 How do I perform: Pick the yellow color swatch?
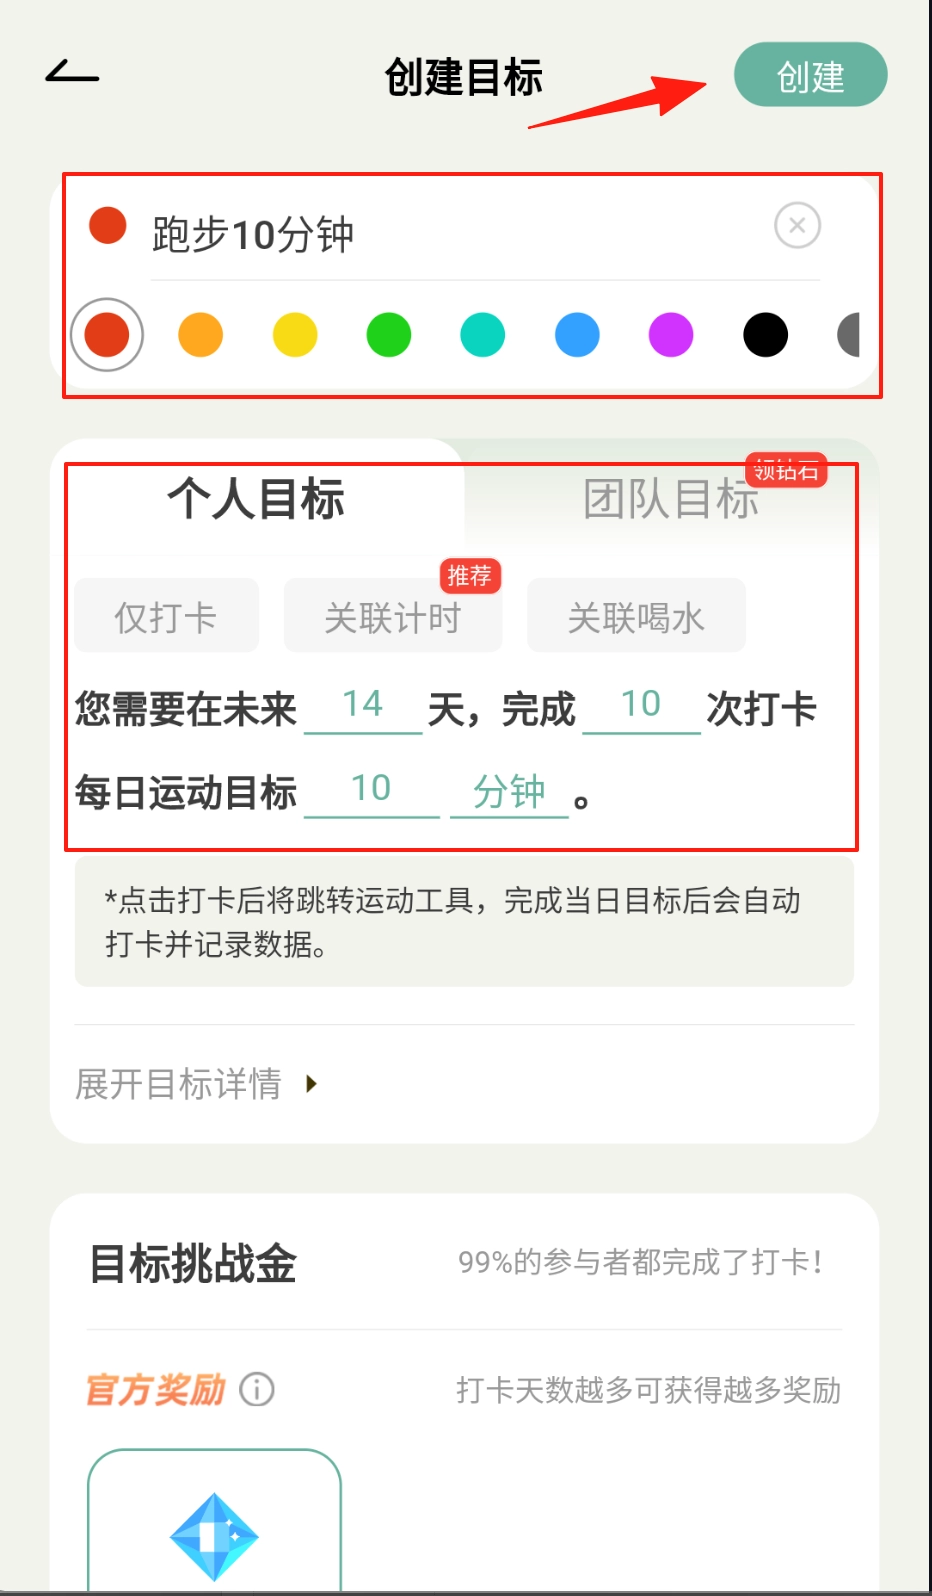pyautogui.click(x=295, y=335)
